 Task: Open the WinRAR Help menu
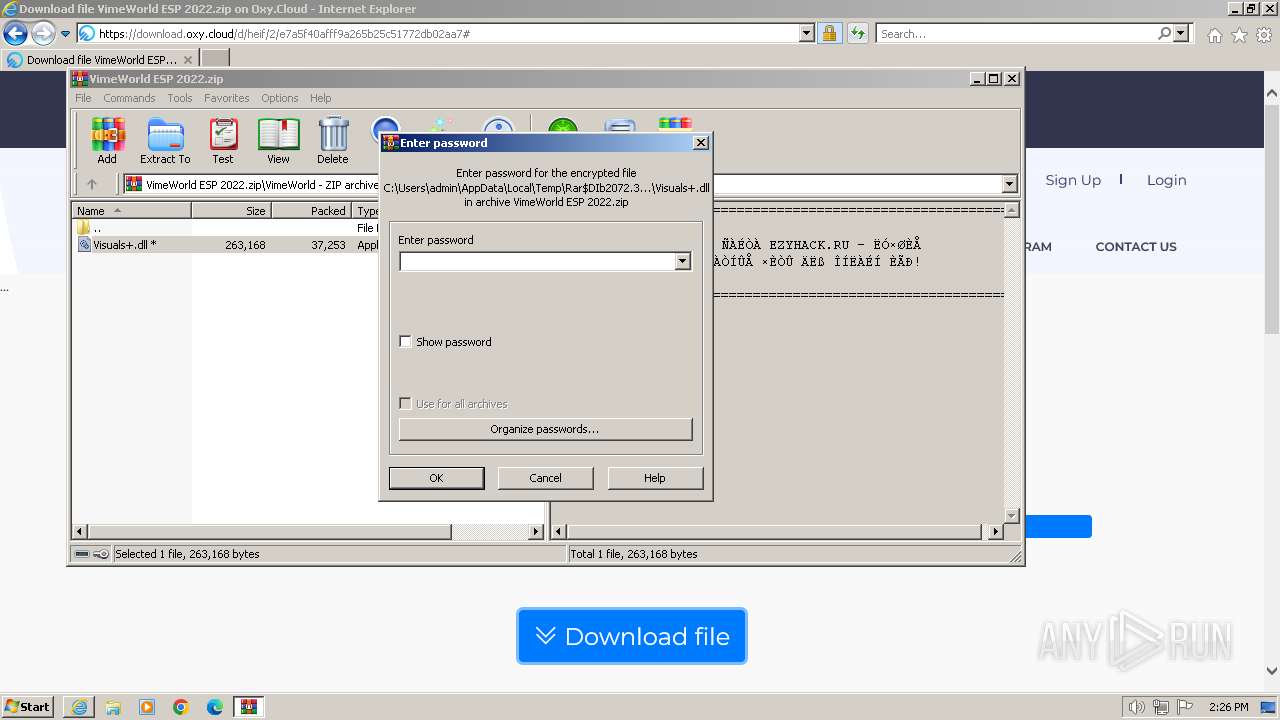[x=320, y=98]
